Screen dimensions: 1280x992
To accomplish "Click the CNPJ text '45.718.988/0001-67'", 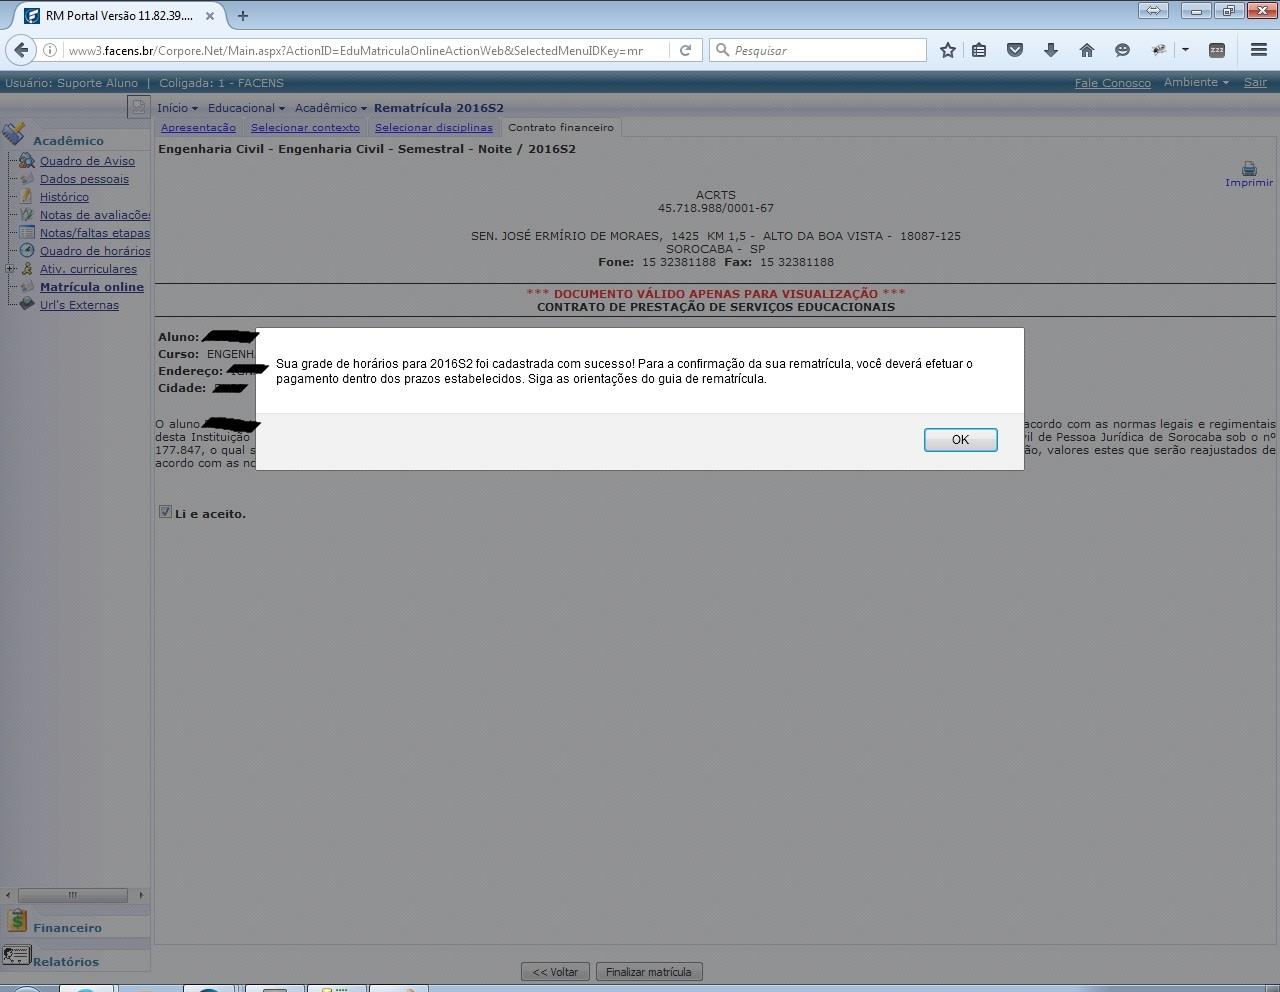I will pyautogui.click(x=716, y=208).
